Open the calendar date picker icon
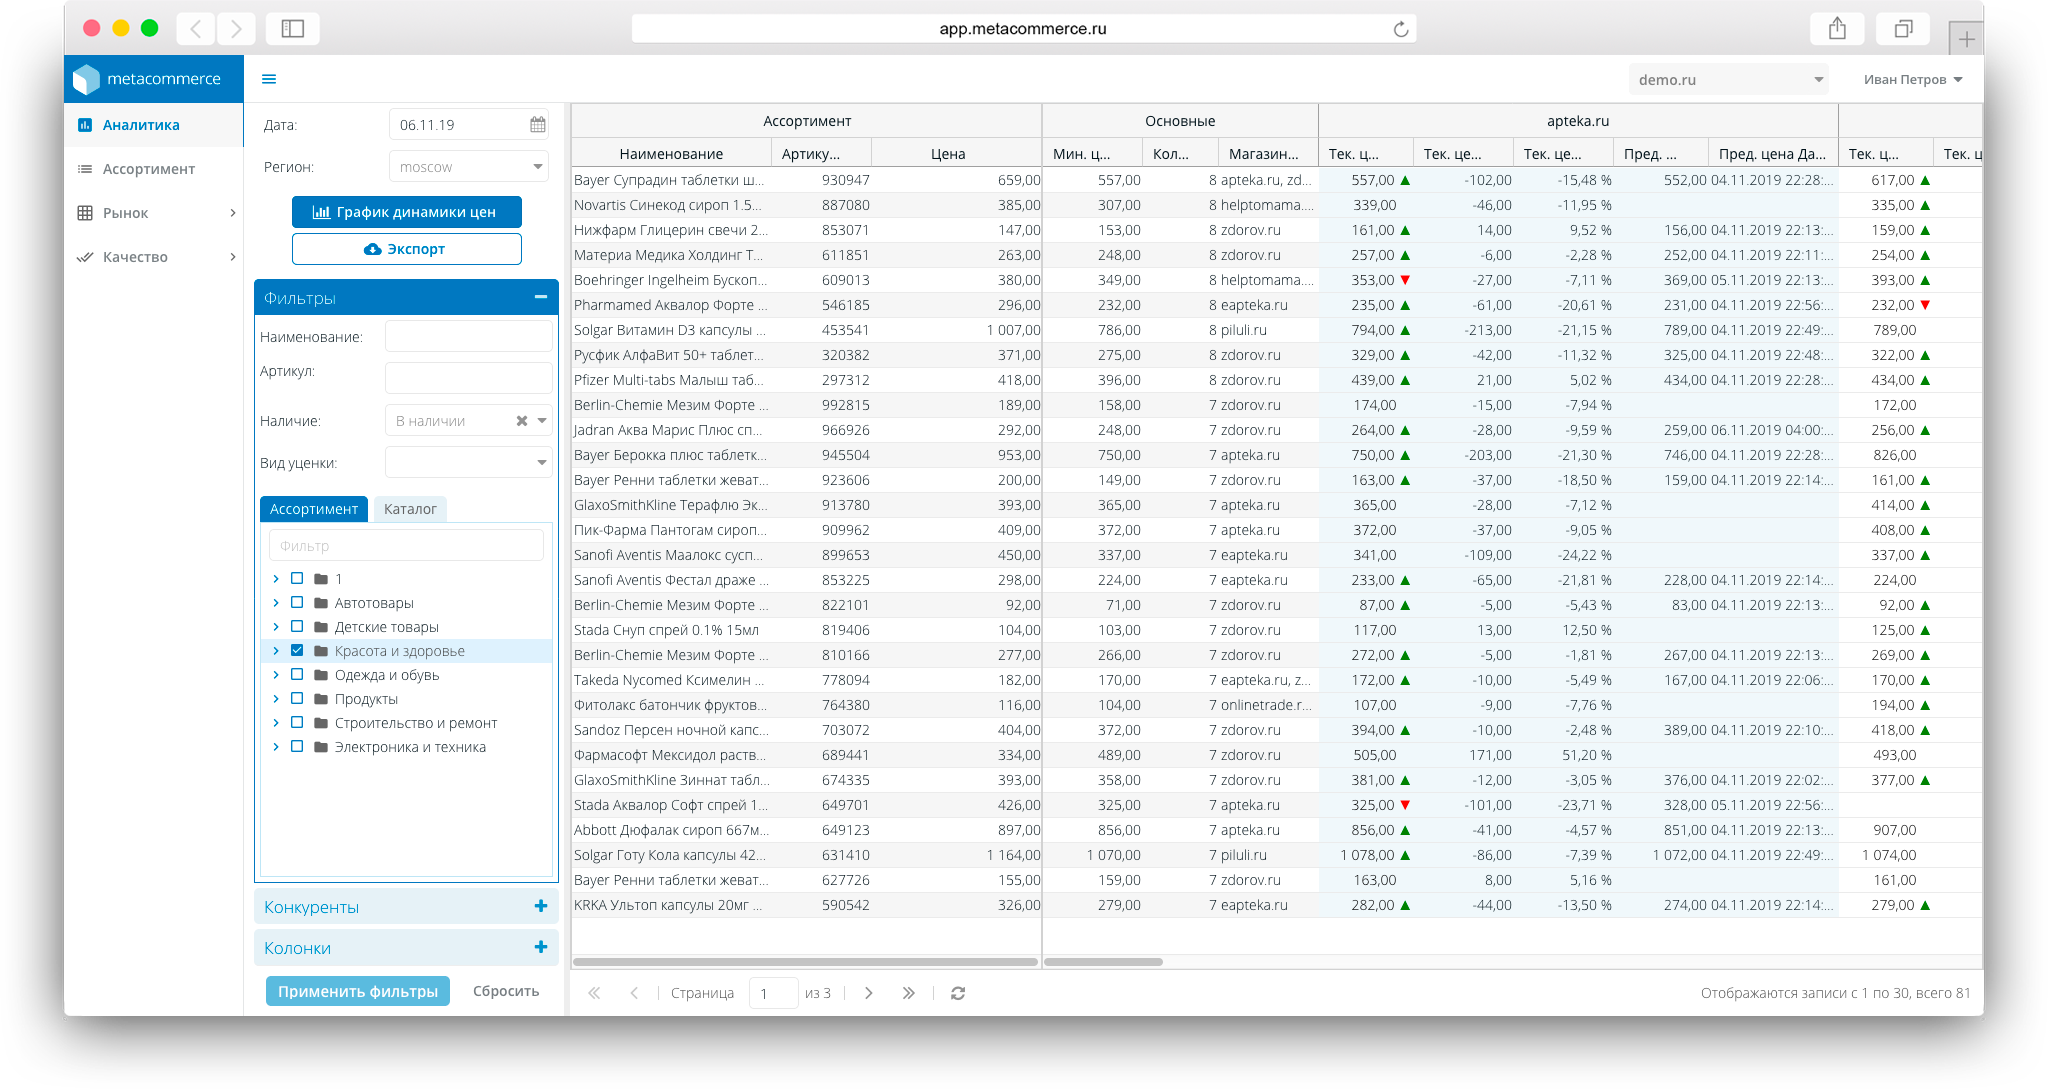The width and height of the screenshot is (2048, 1089). tap(538, 125)
